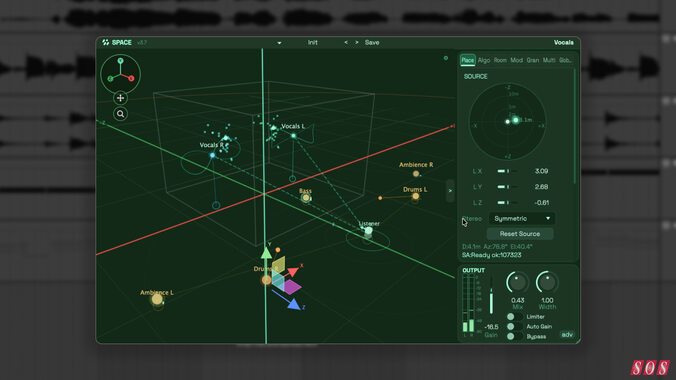Viewport: 676px width, 380px height.
Task: Click the Save preset button
Action: pos(372,42)
